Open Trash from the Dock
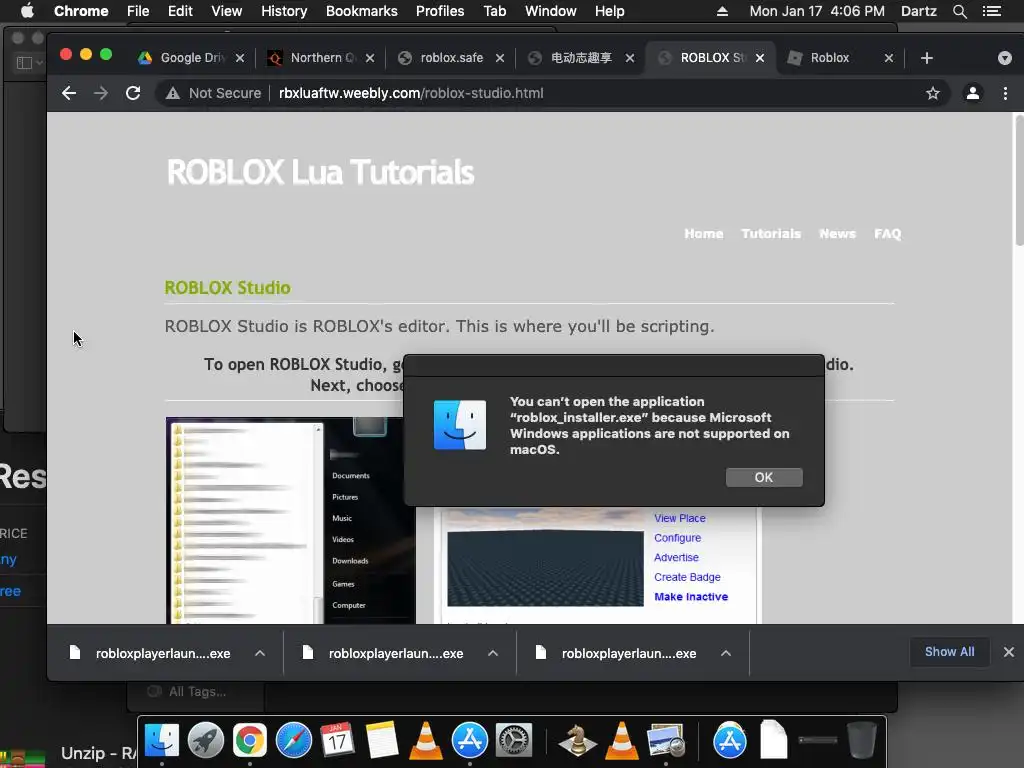This screenshot has width=1024, height=768. click(x=861, y=740)
